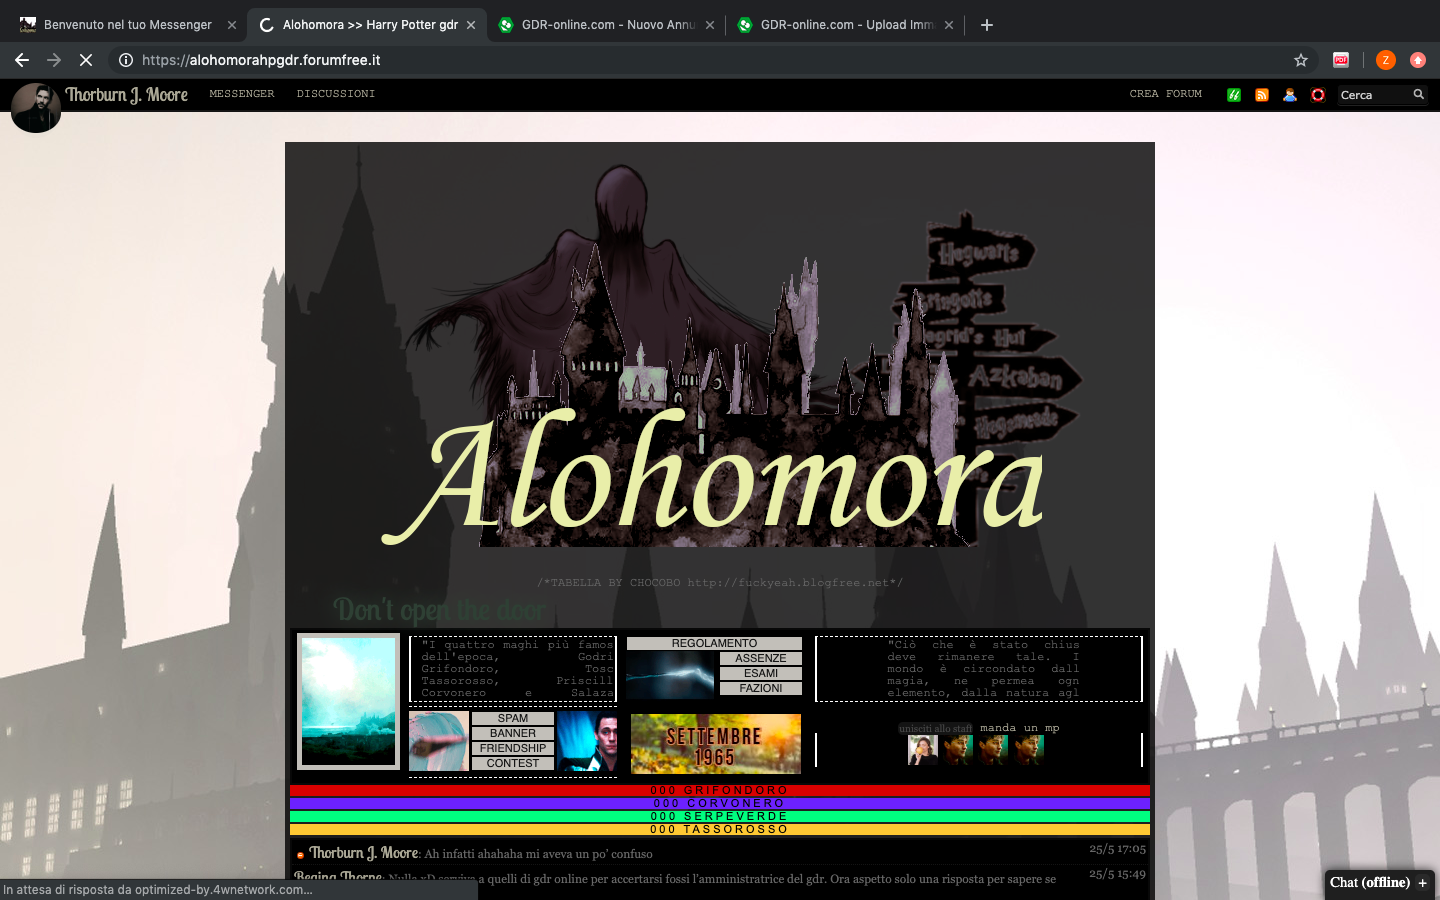Open the FRIENDSHIP button
The height and width of the screenshot is (900, 1440).
click(x=513, y=748)
